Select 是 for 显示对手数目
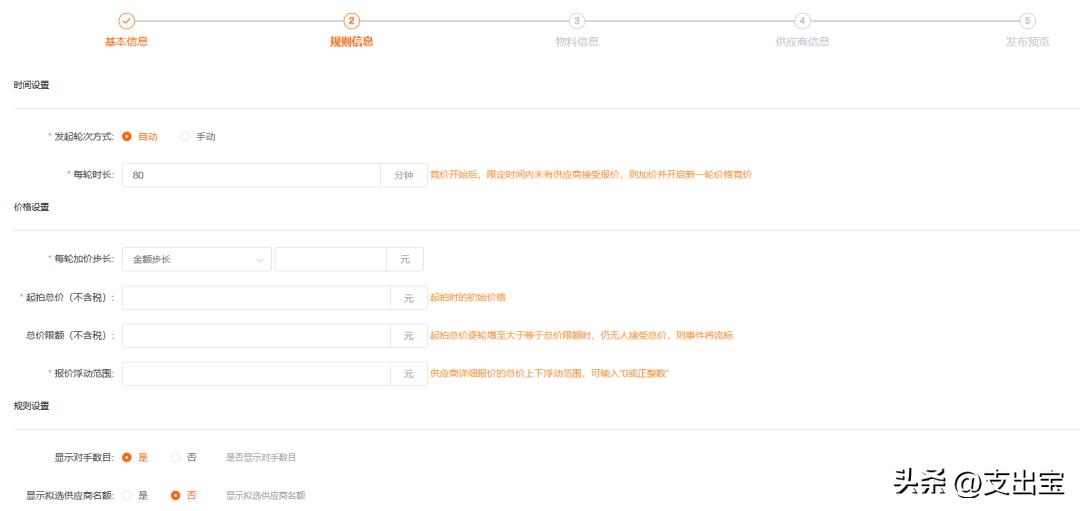Viewport: 1080px width, 511px height. (x=127, y=457)
